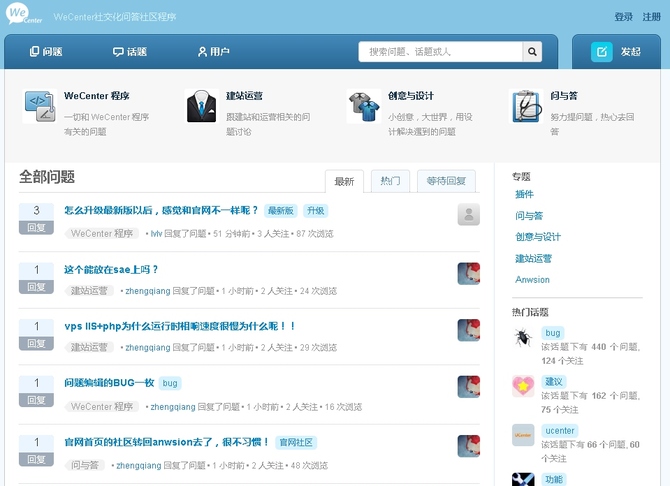Open the 问题 navigation item
This screenshot has width=670, height=486.
coord(46,52)
